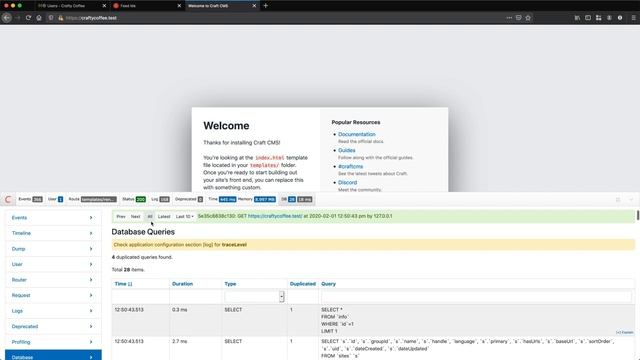Image resolution: width=640 pixels, height=360 pixels.
Task: Close the Feed Me browser tab
Action: [179, 6]
